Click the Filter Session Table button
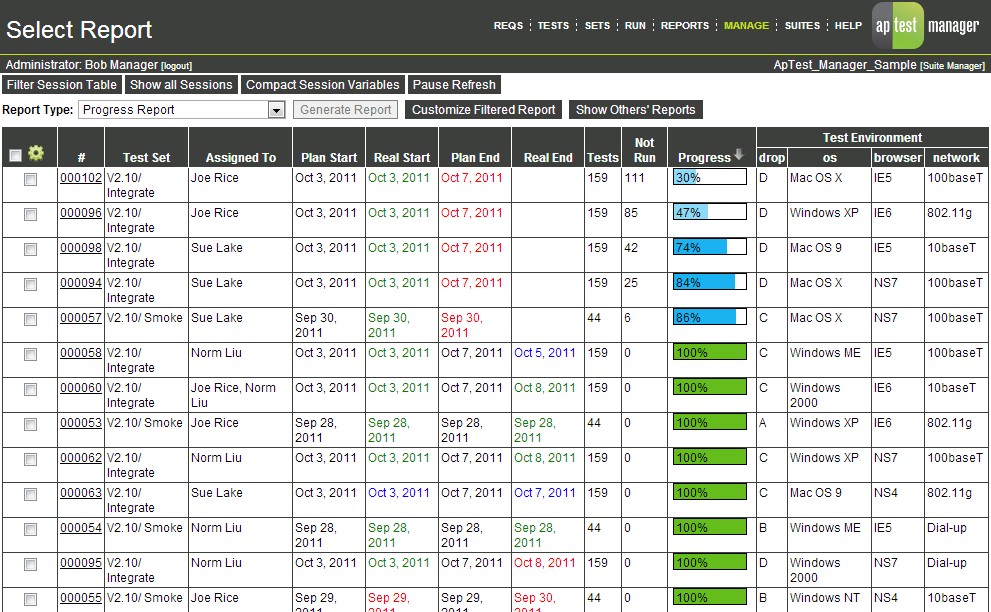 click(62, 85)
